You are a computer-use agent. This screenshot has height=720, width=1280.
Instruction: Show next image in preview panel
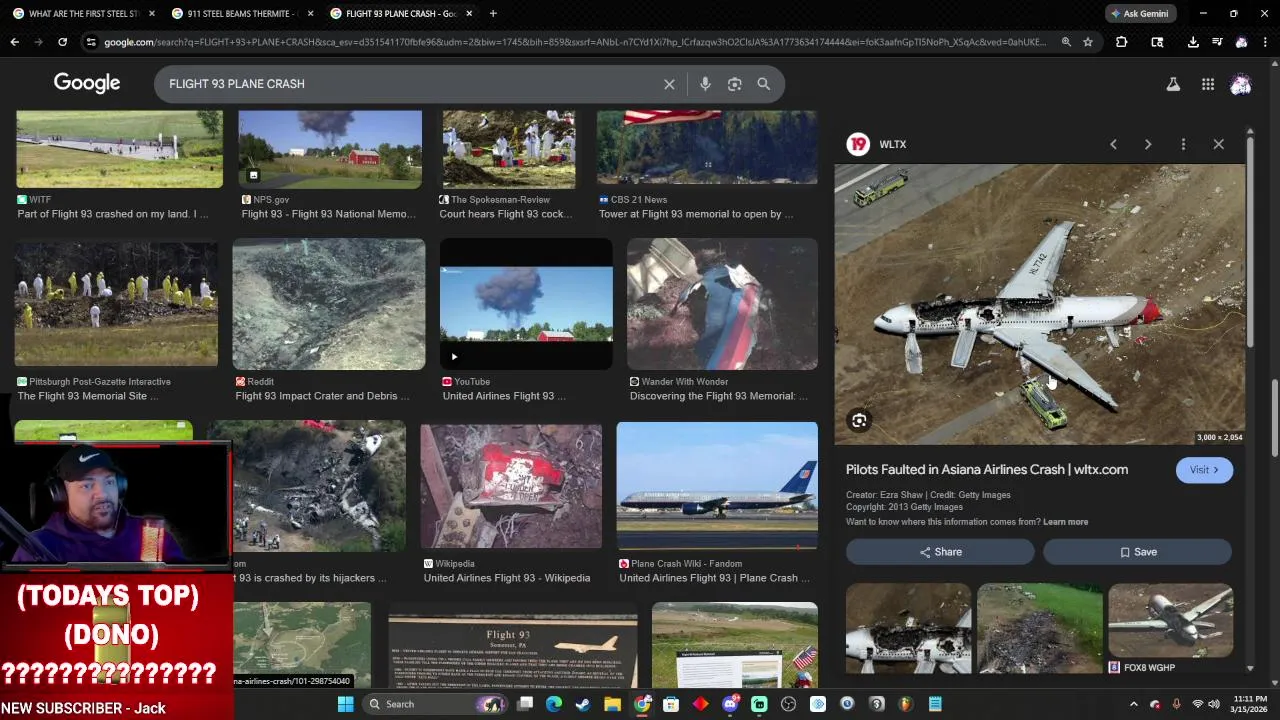[1148, 144]
